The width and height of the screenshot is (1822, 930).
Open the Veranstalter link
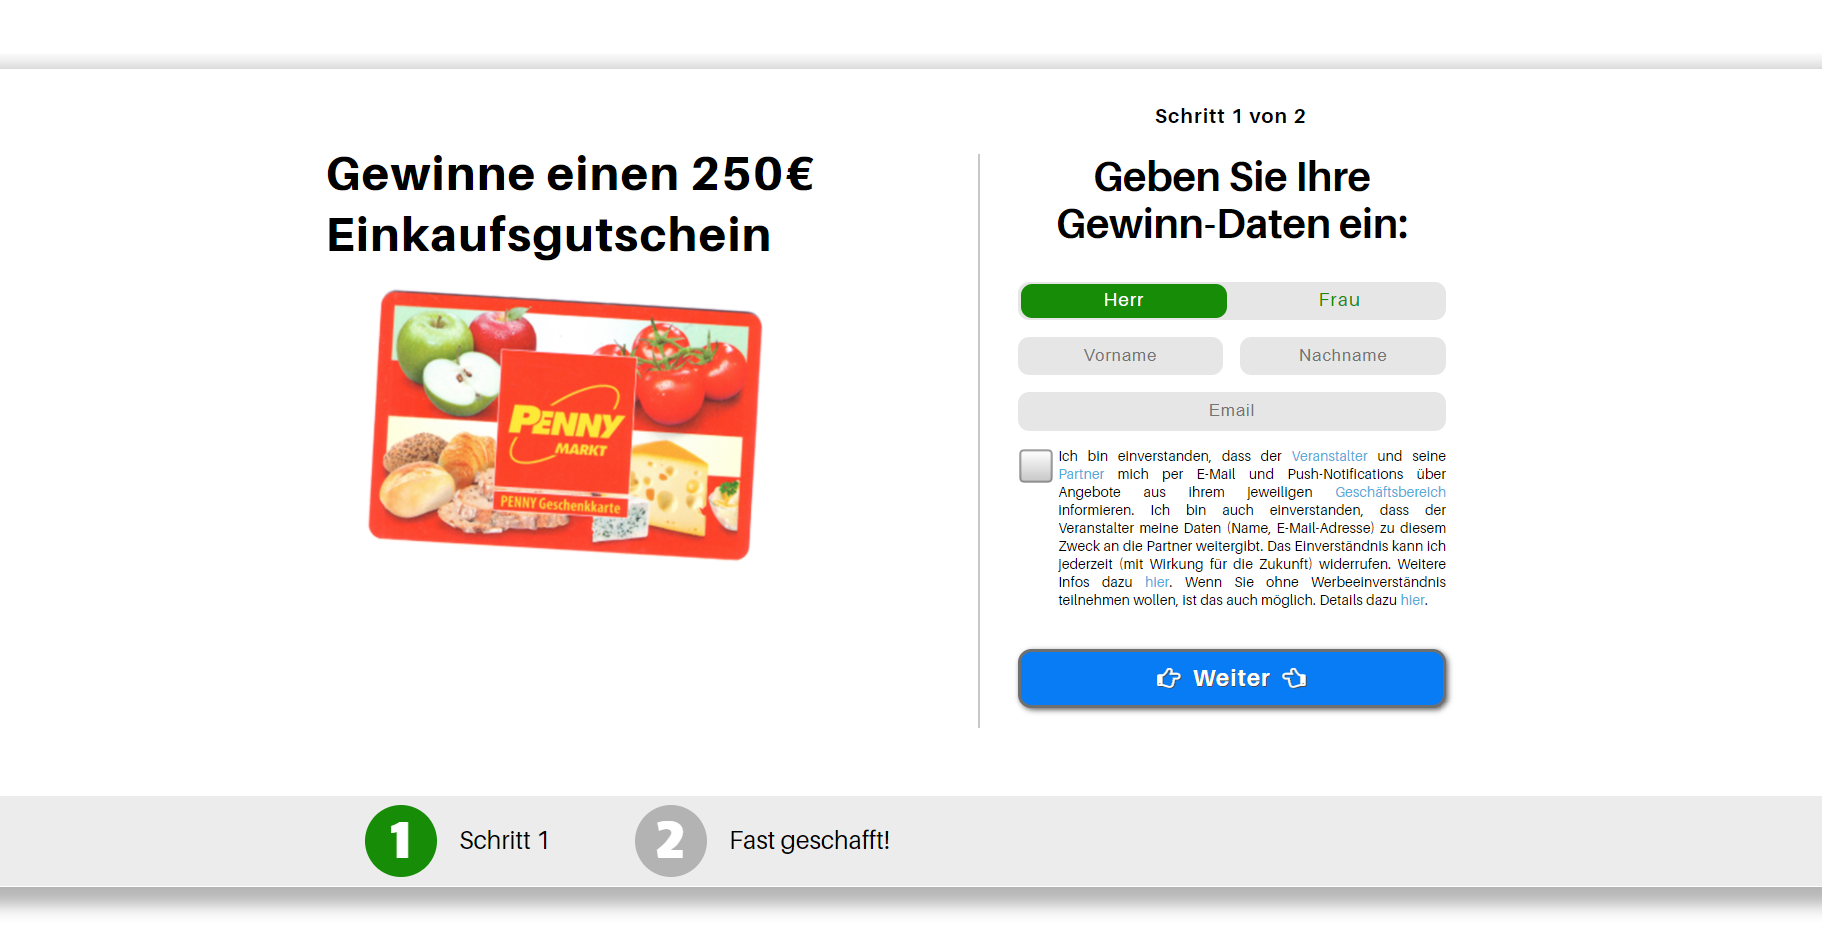coord(1329,457)
